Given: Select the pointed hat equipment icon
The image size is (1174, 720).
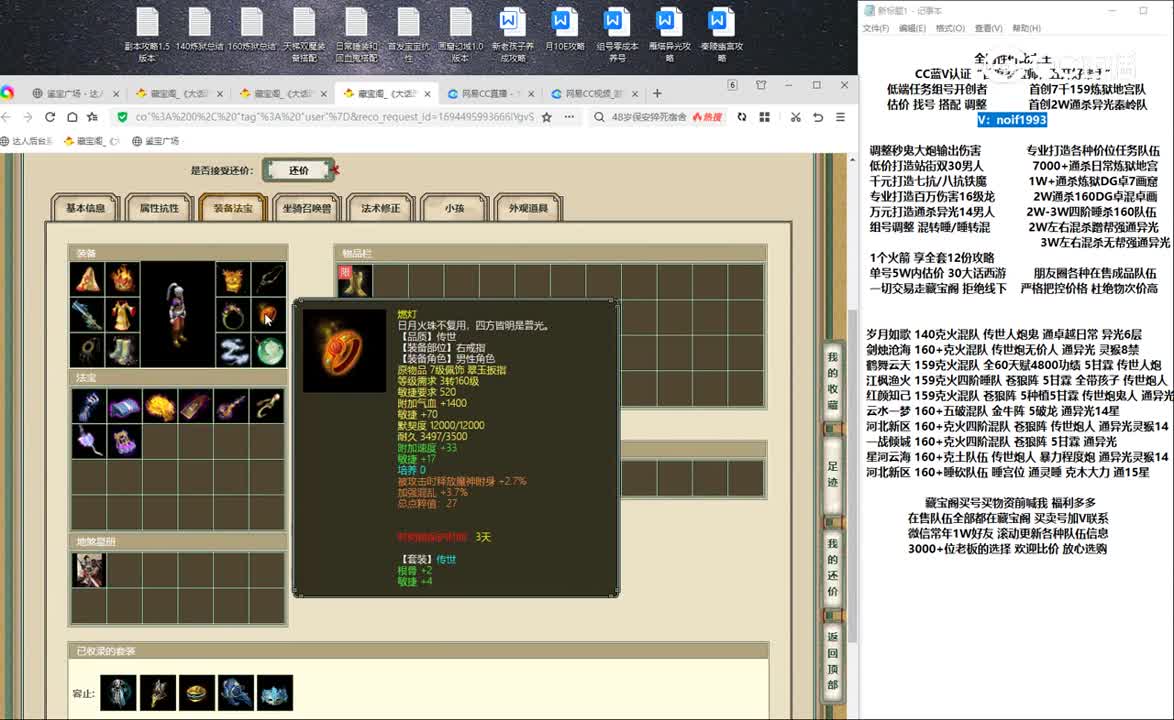Looking at the screenshot, I should [x=88, y=279].
